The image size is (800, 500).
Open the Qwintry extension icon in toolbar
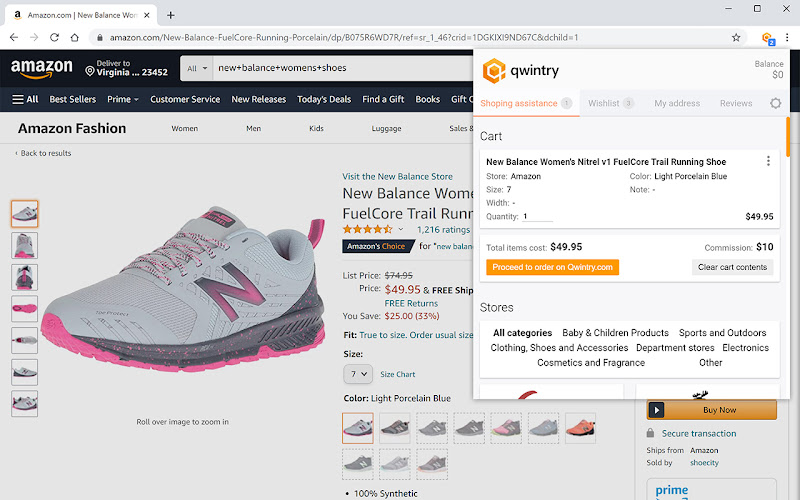click(x=768, y=38)
